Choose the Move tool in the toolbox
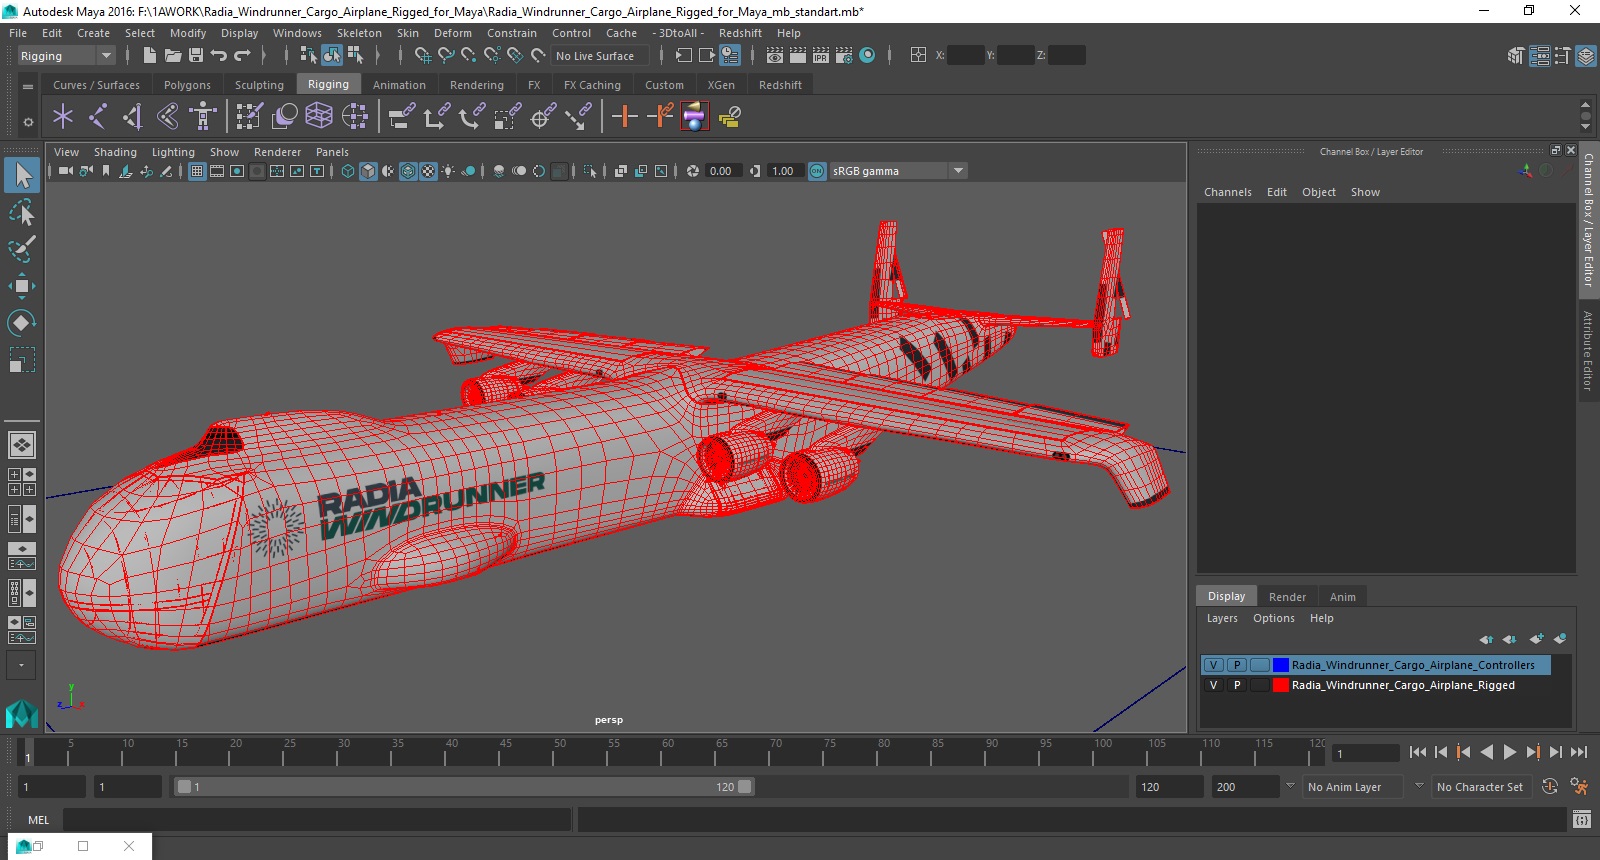 click(x=21, y=286)
